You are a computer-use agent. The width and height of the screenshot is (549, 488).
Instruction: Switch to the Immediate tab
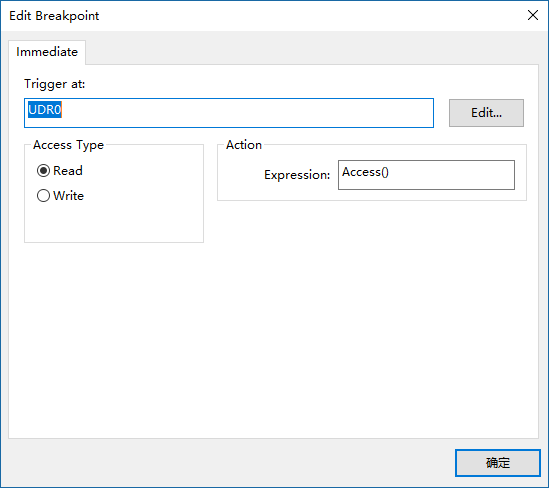point(47,52)
